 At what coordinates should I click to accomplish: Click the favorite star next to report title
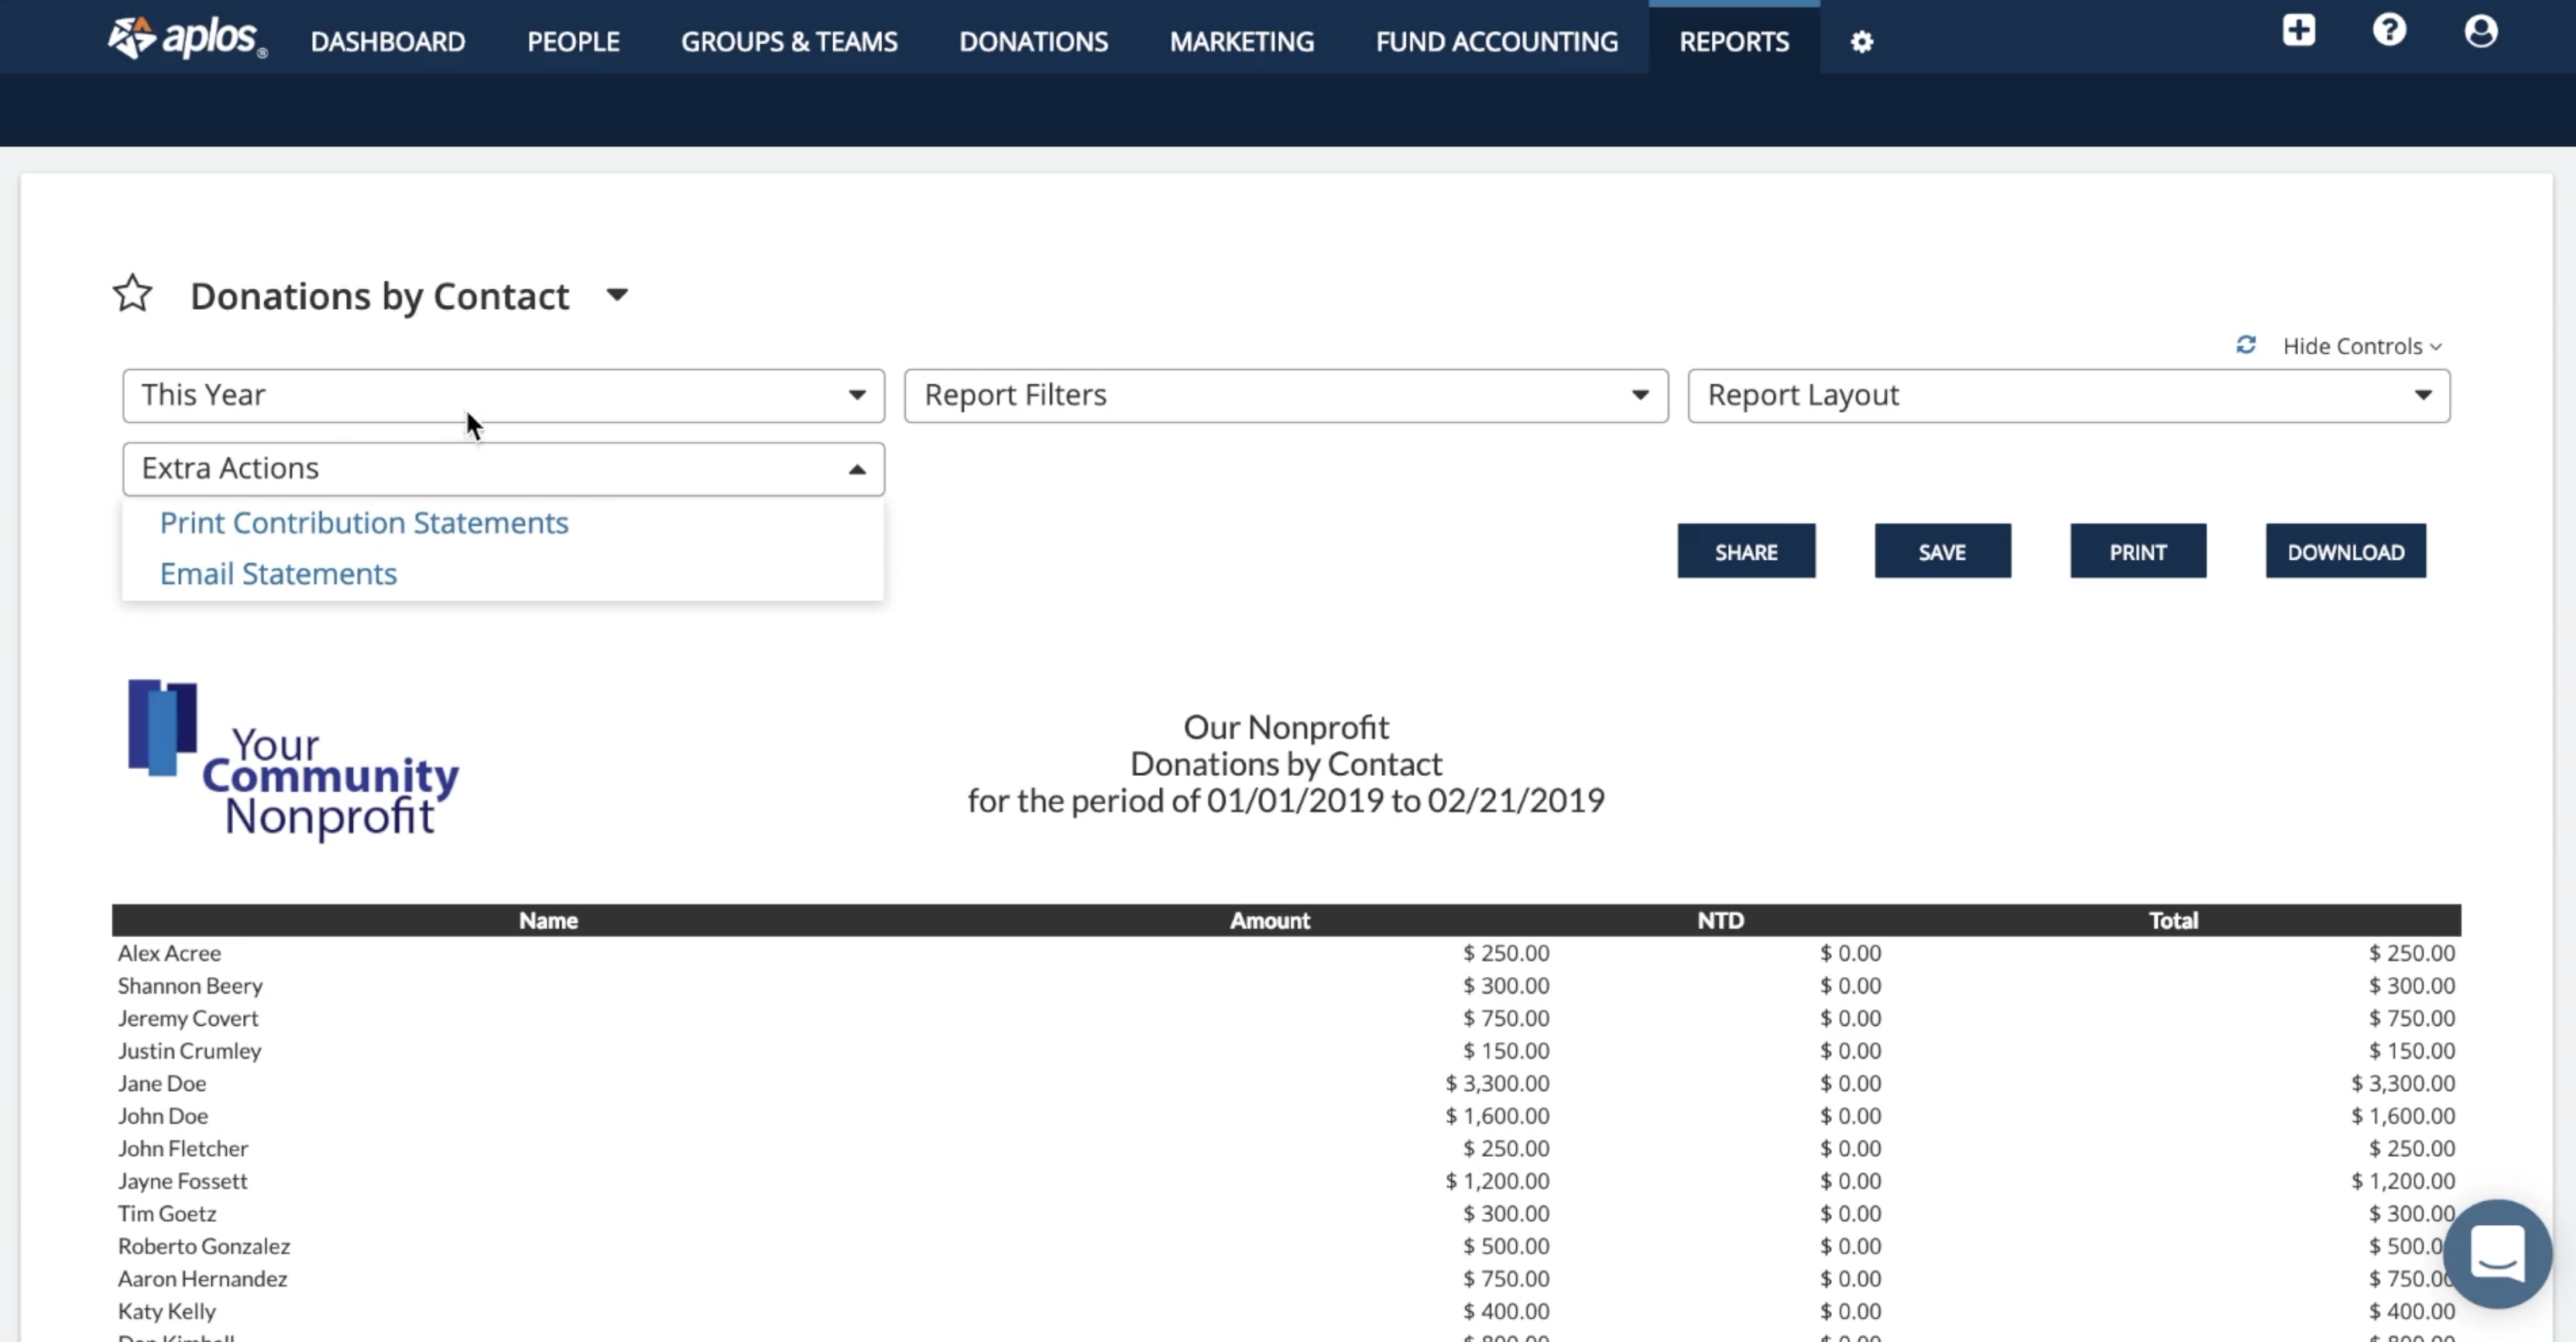point(132,294)
